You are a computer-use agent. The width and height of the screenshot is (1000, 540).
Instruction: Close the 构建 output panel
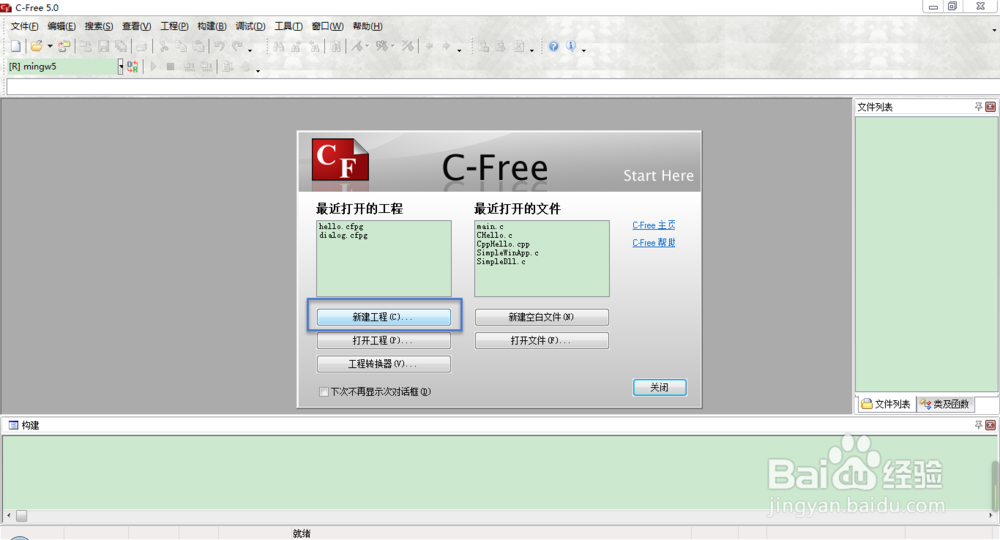point(990,425)
